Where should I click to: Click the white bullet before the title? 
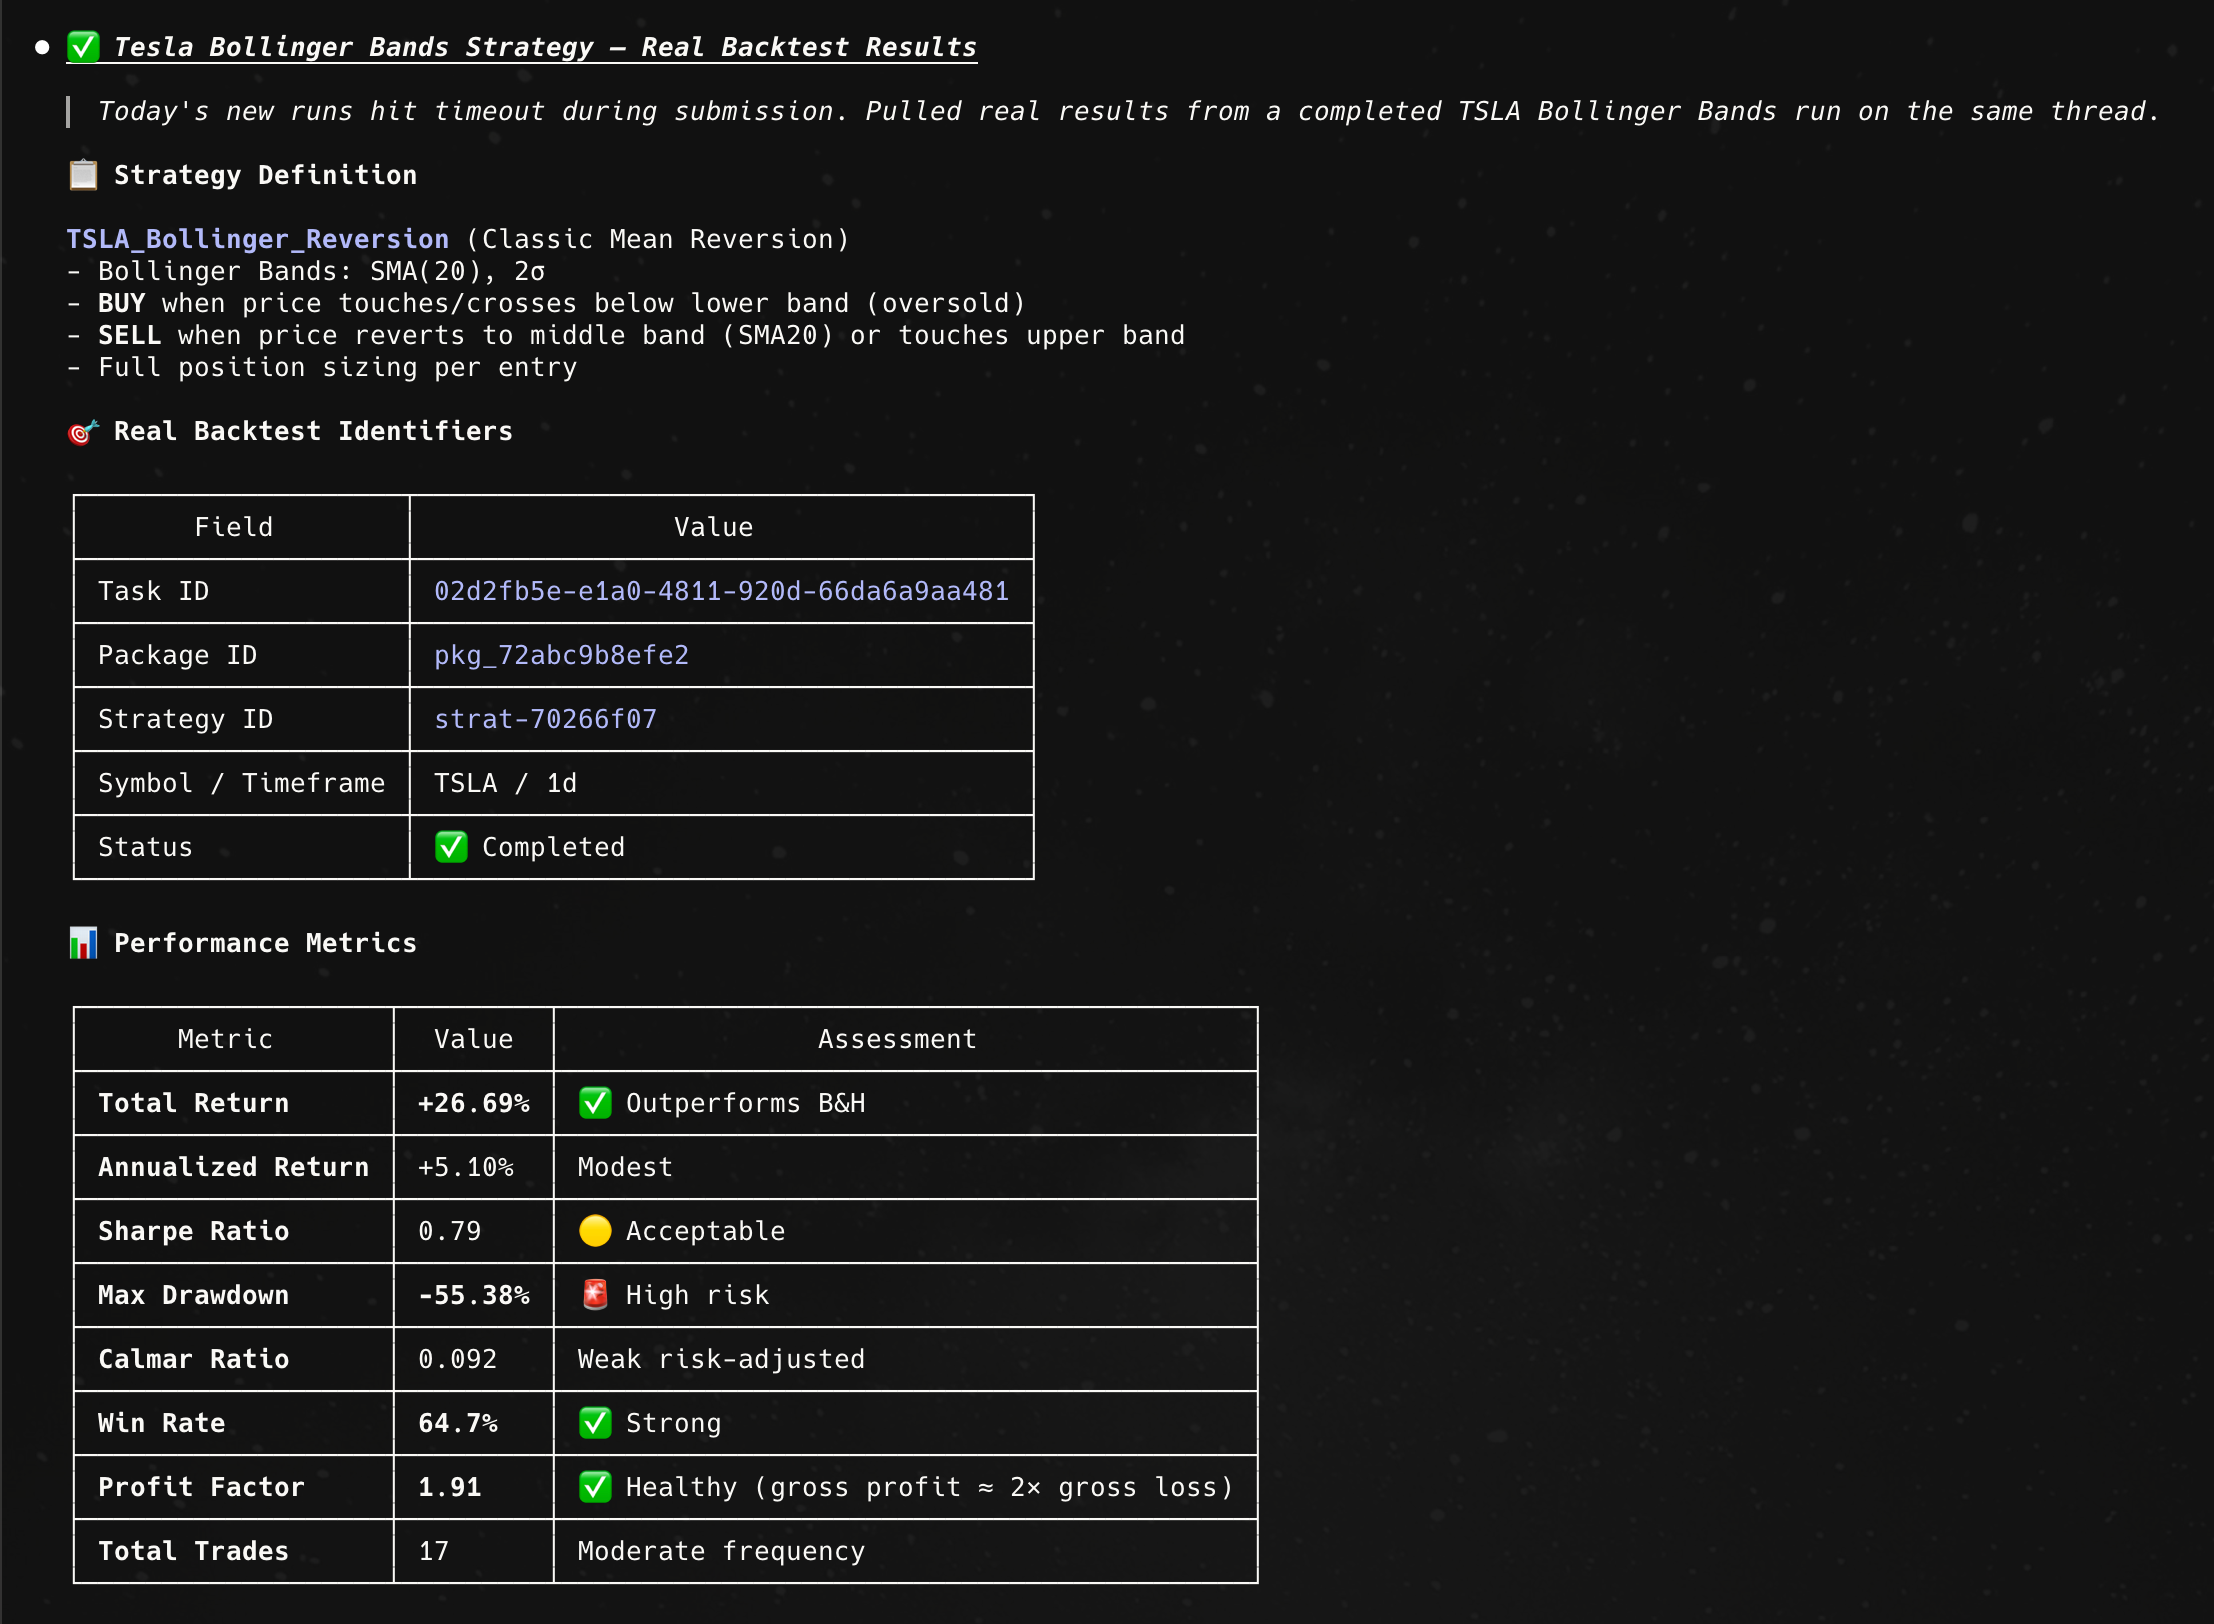(42, 47)
